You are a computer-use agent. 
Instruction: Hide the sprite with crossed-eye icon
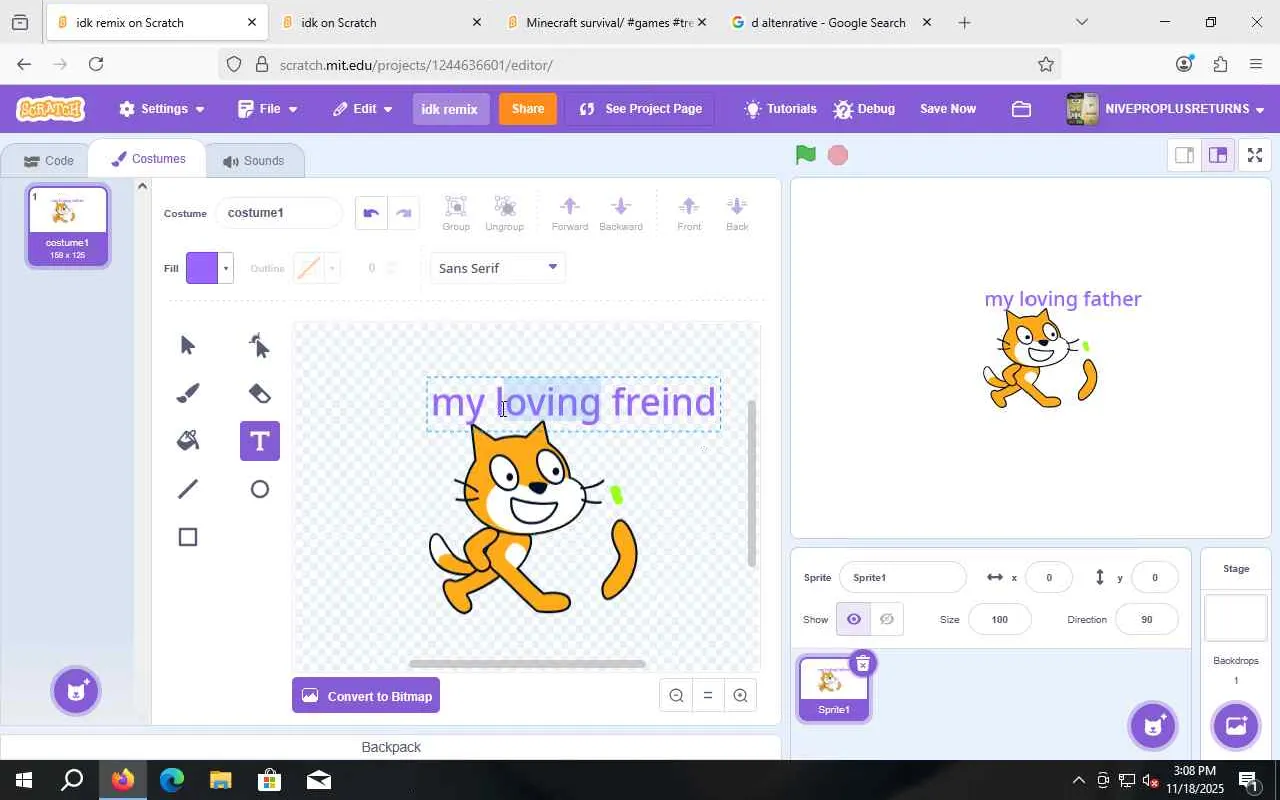pyautogui.click(x=887, y=620)
